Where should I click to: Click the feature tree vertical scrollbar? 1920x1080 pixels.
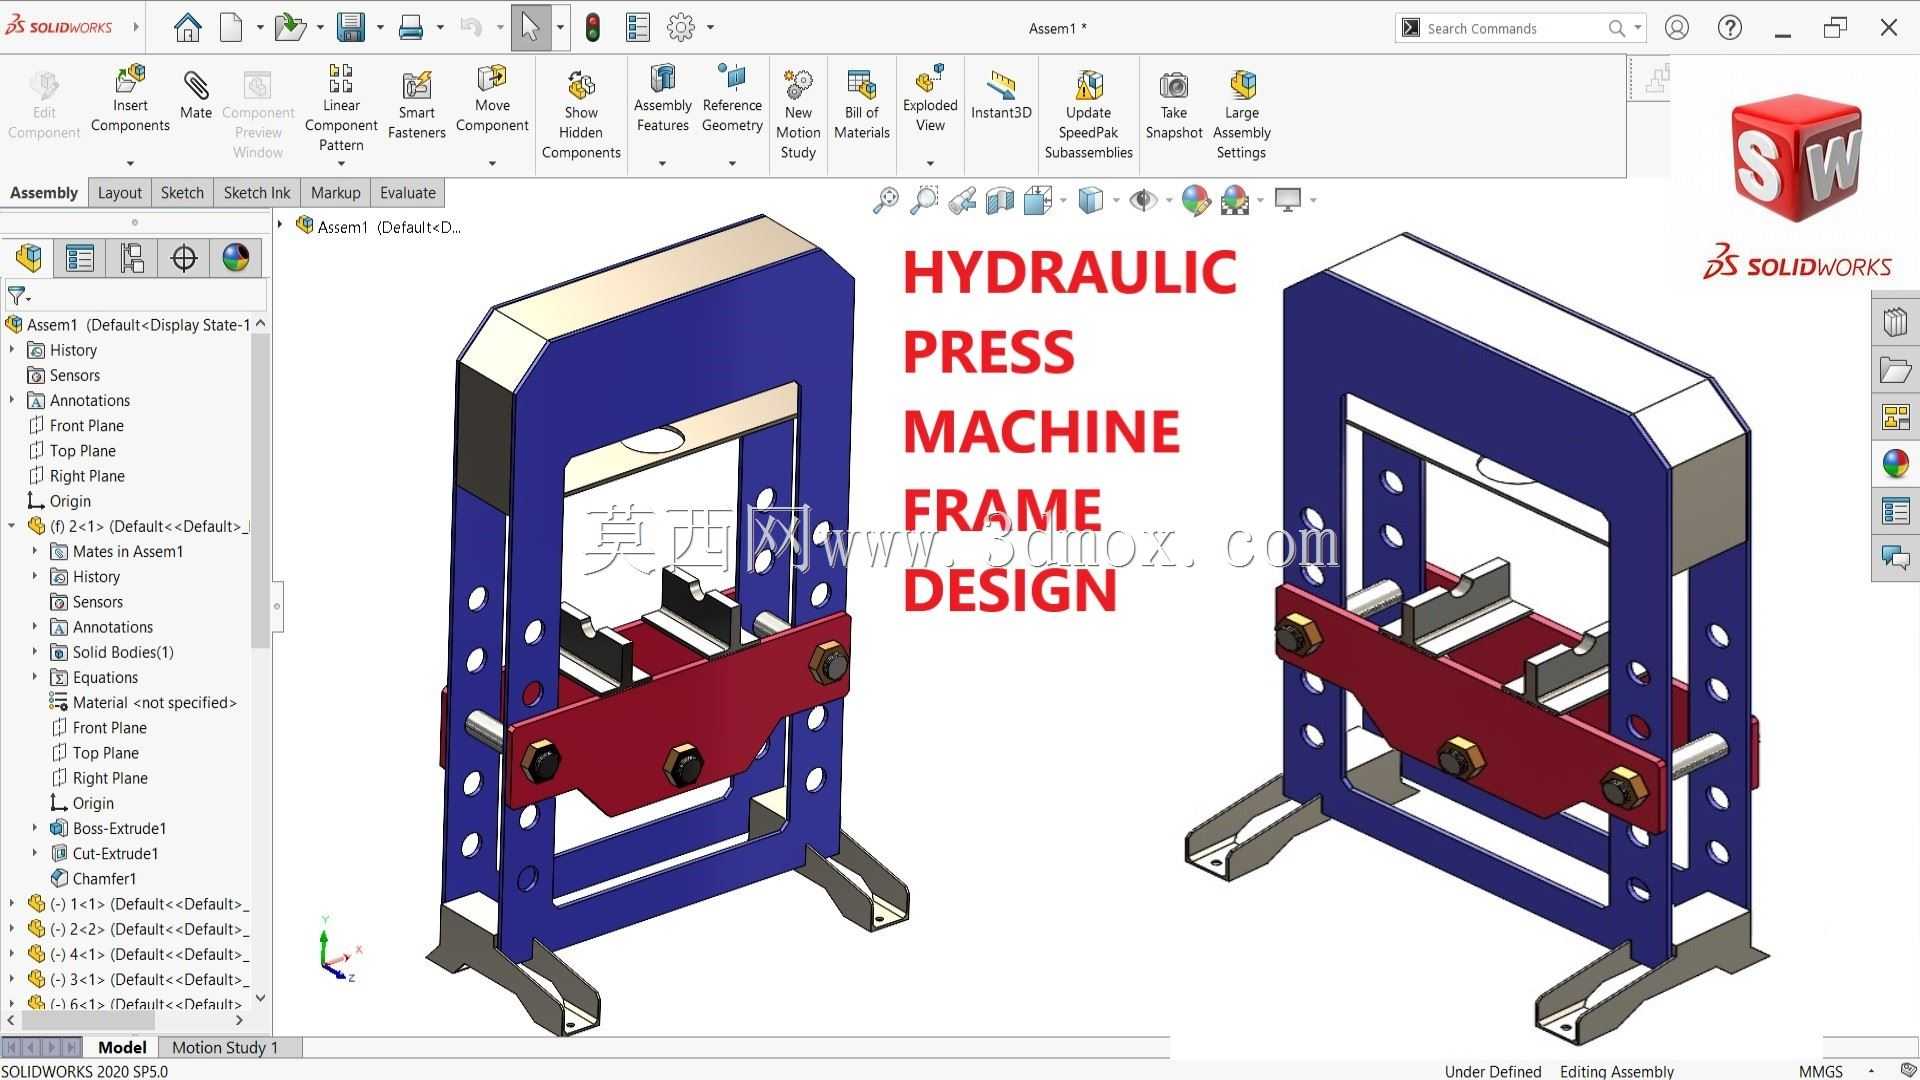261,490
